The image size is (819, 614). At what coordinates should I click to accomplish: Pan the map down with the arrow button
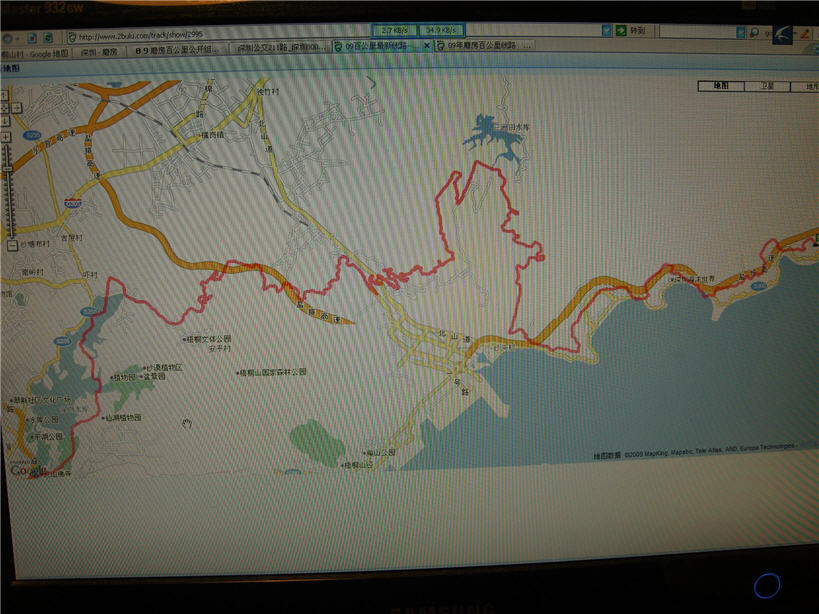coord(5,121)
